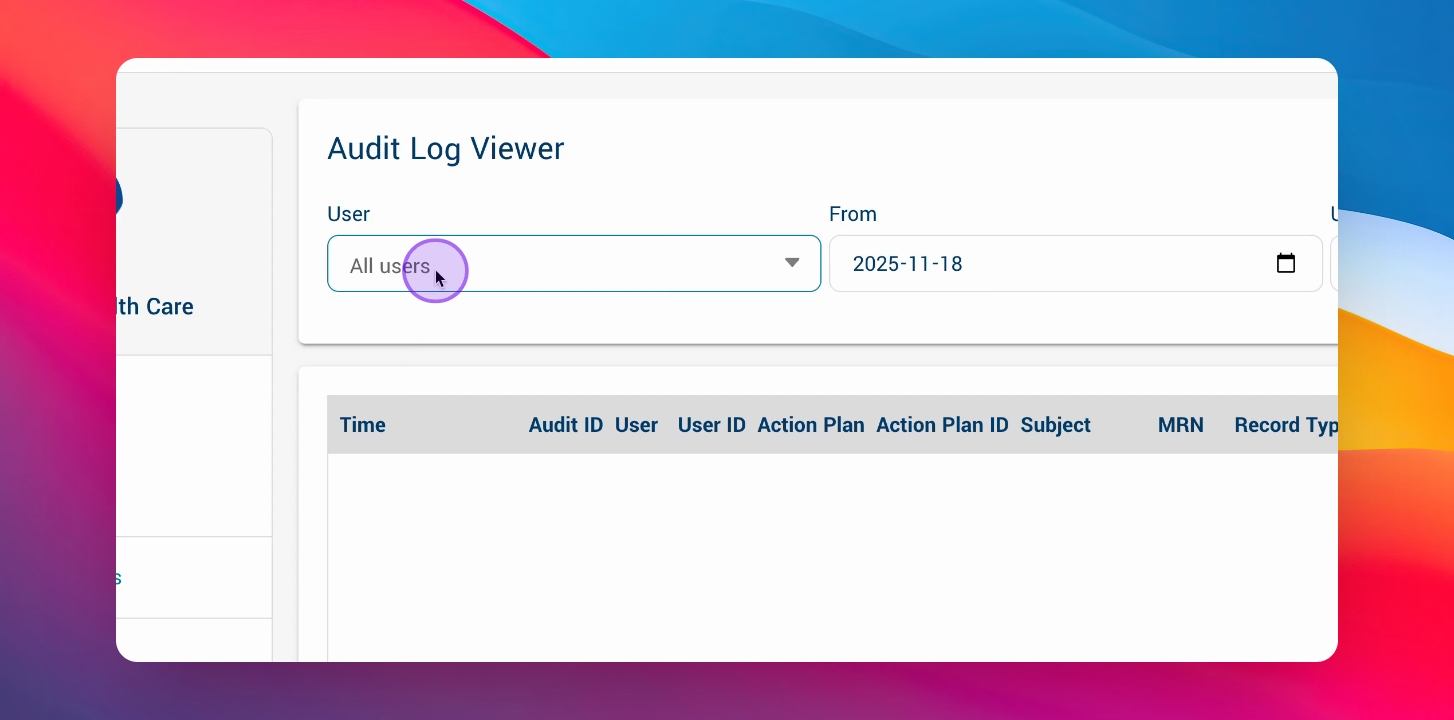The height and width of the screenshot is (720, 1454).
Task: Click the From date field showing 2025-11-18
Action: click(x=1076, y=264)
